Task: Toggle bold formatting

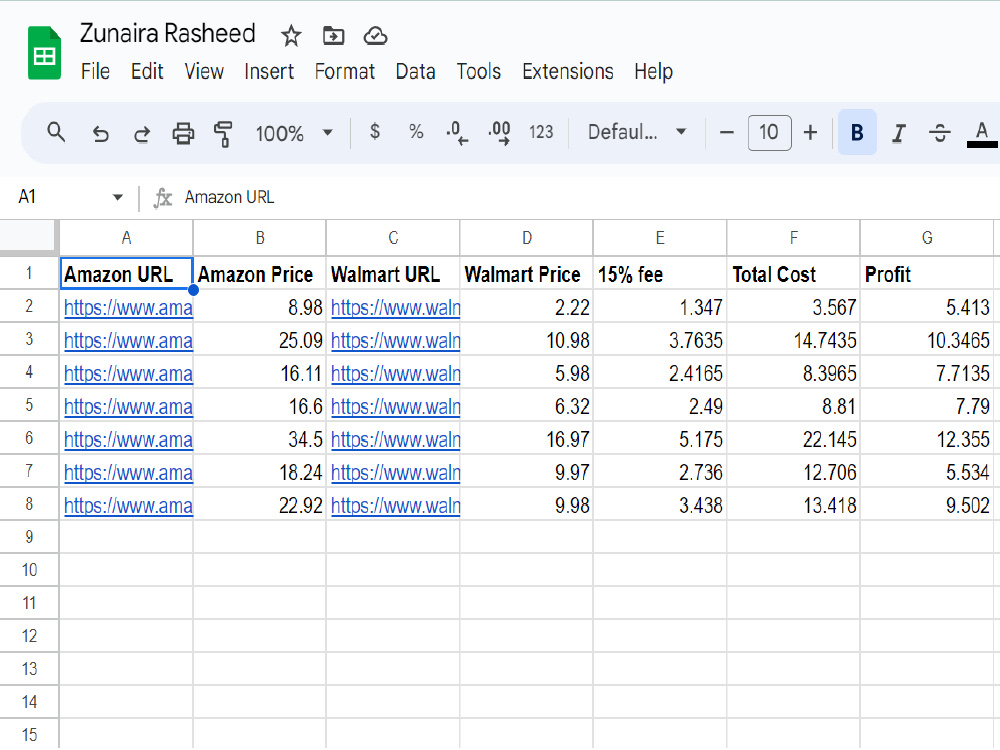Action: point(857,133)
